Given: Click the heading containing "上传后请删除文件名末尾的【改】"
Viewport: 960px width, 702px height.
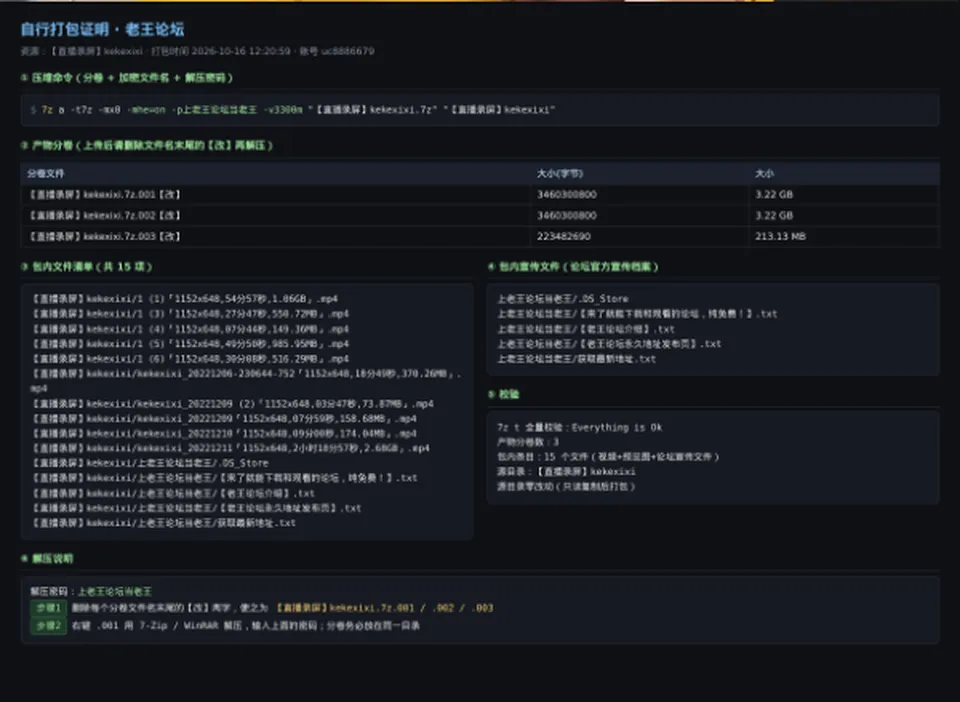Looking at the screenshot, I should [x=147, y=146].
